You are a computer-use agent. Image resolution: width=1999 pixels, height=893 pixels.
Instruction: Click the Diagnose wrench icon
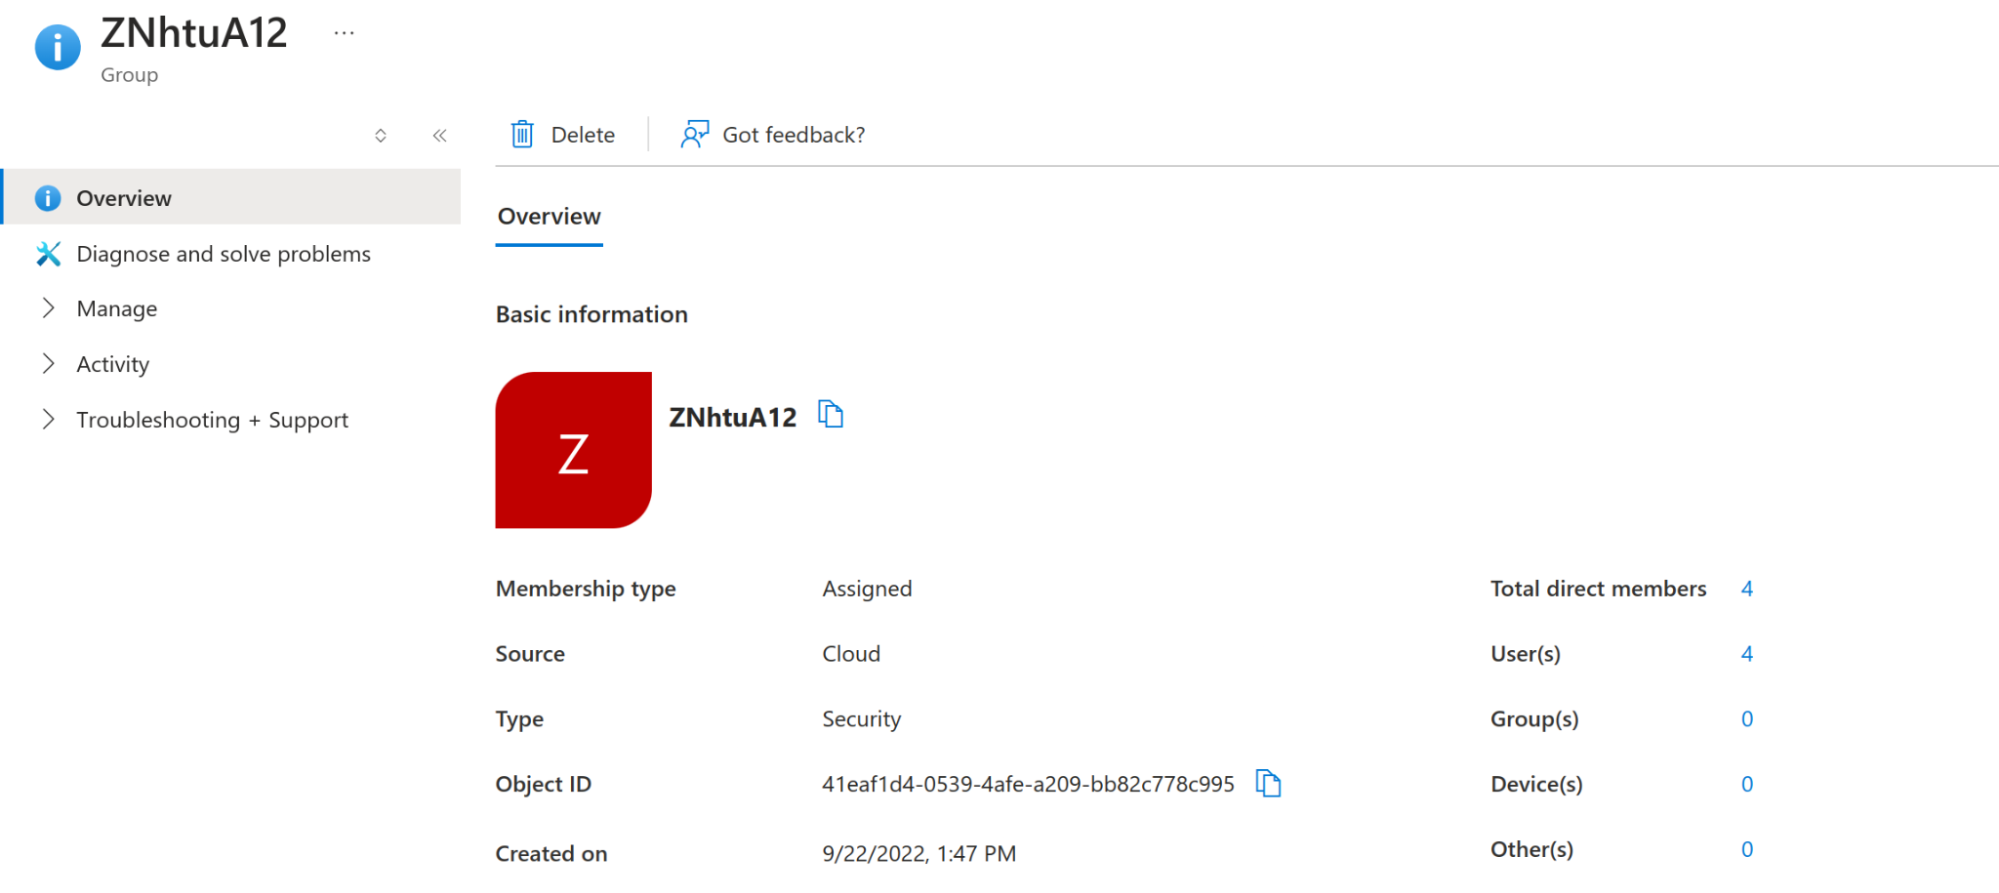(x=48, y=254)
